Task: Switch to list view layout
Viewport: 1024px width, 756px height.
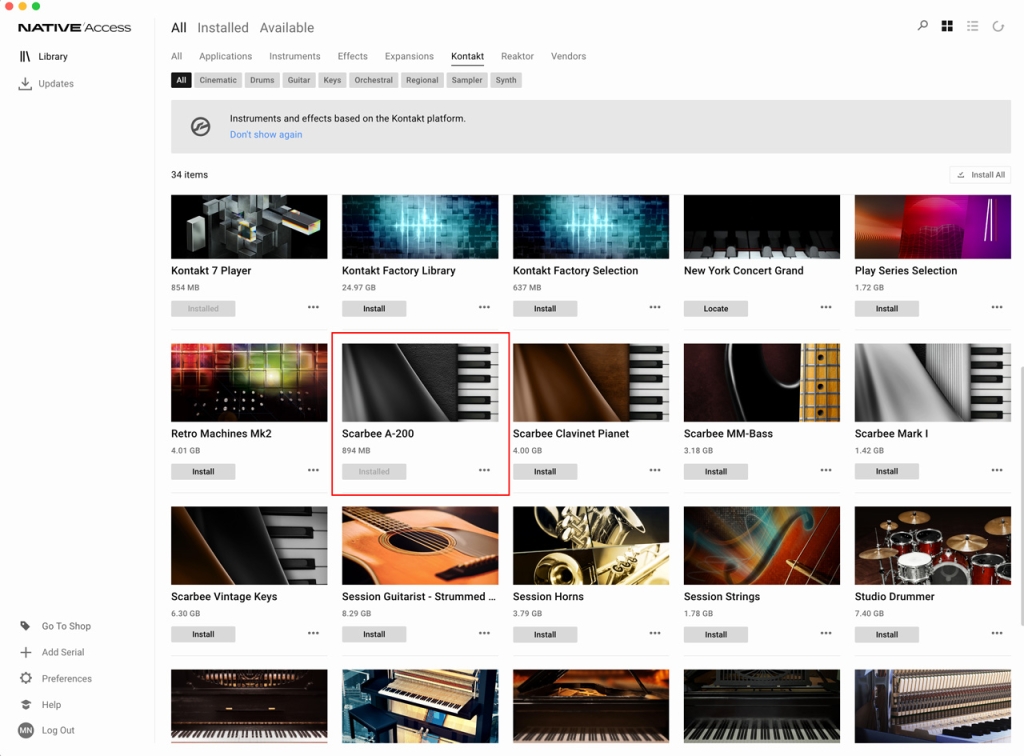Action: [972, 26]
